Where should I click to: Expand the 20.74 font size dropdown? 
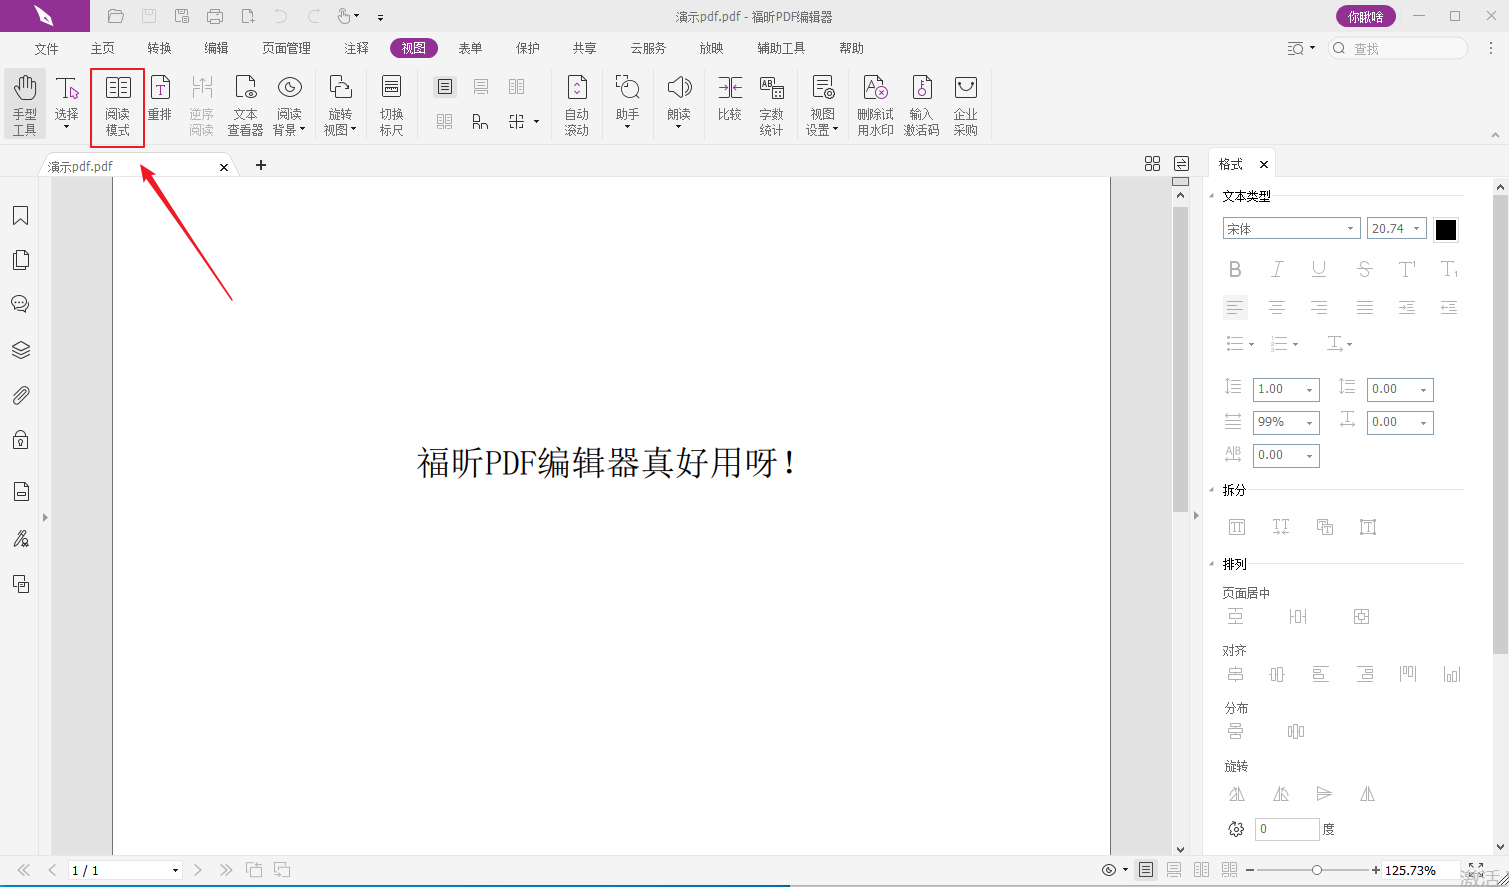[x=1416, y=229]
